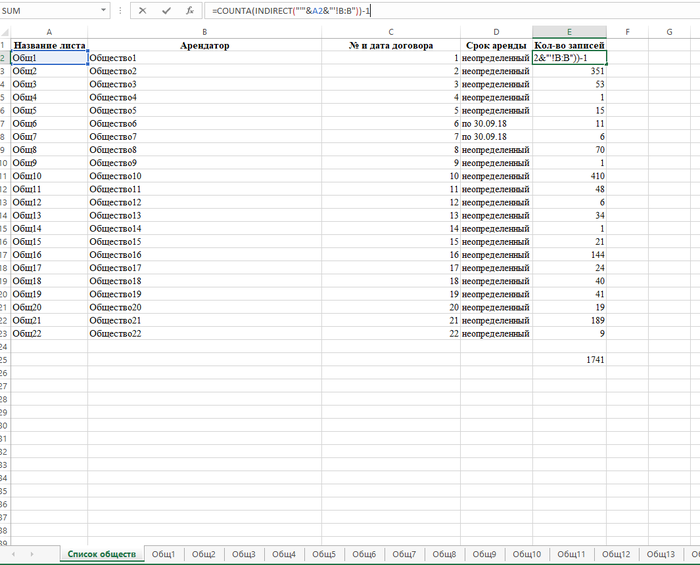Image resolution: width=700 pixels, height=565 pixels.
Task: Click the Срок аренды header cell
Action: (x=496, y=45)
